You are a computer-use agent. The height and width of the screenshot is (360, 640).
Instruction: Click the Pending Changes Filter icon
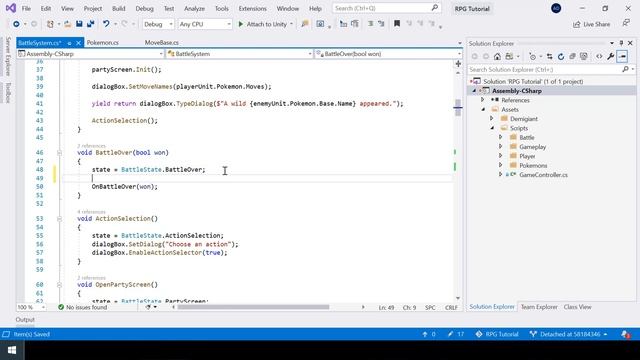[x=532, y=56]
